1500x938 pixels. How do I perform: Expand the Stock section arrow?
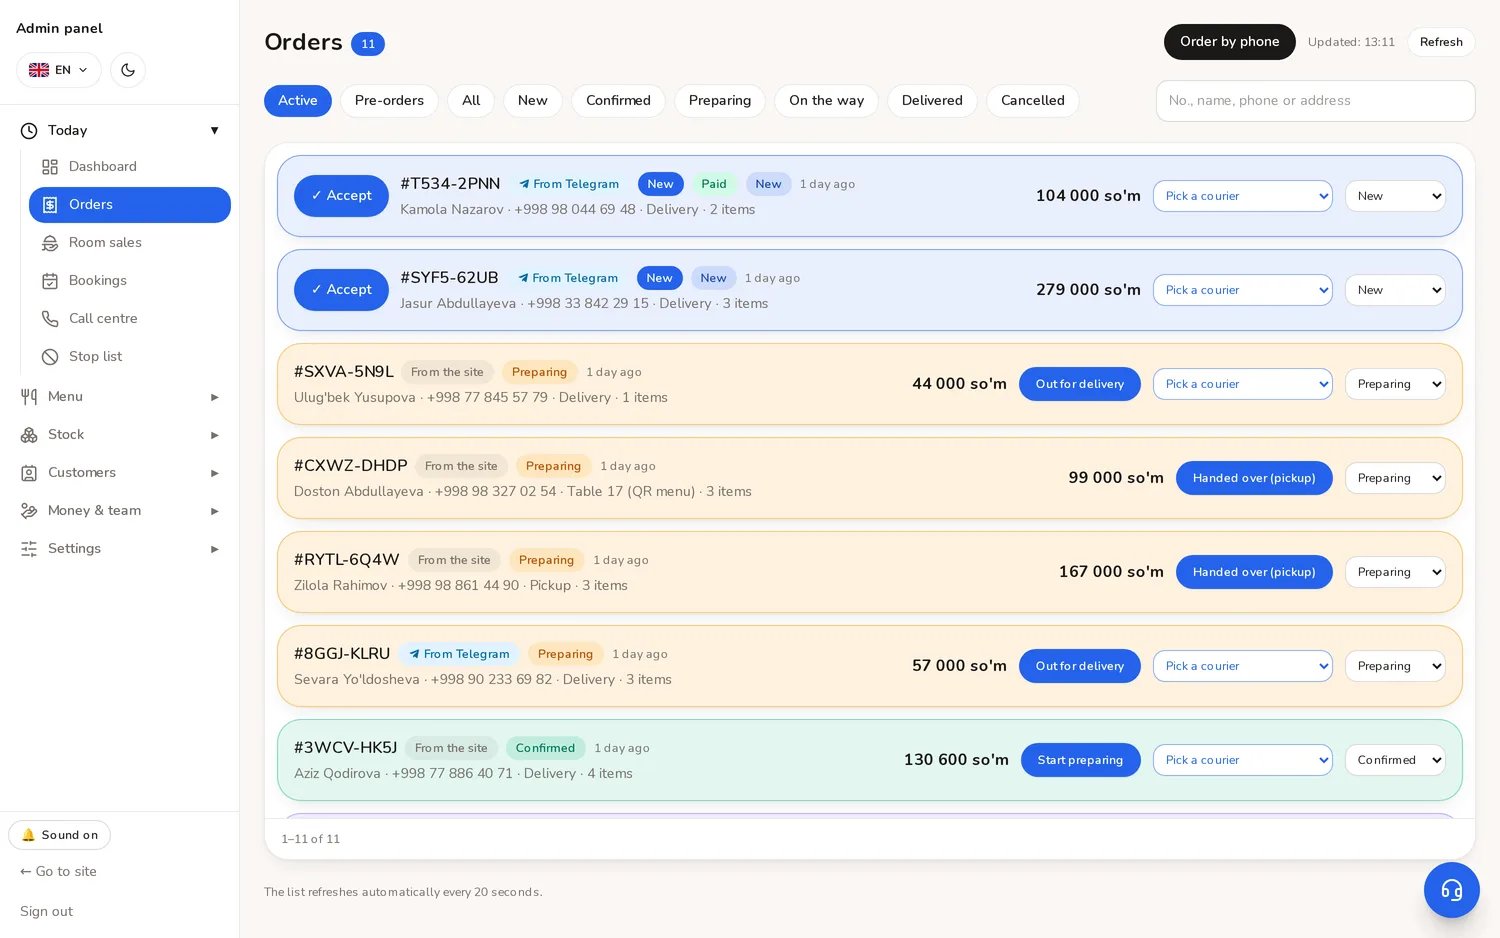[x=214, y=435]
